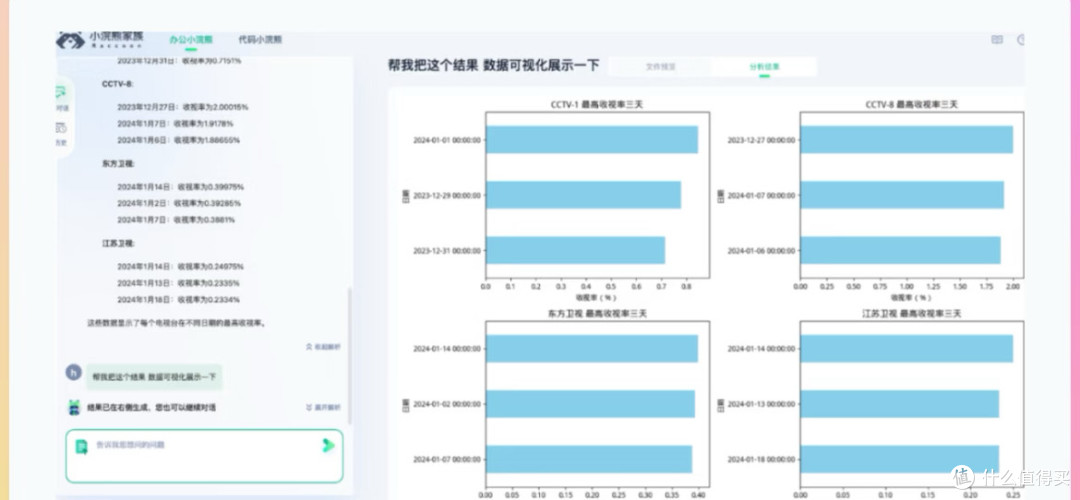Click the CCTV-1 最高收视率三天 chart
The width and height of the screenshot is (1080, 500).
[597, 195]
